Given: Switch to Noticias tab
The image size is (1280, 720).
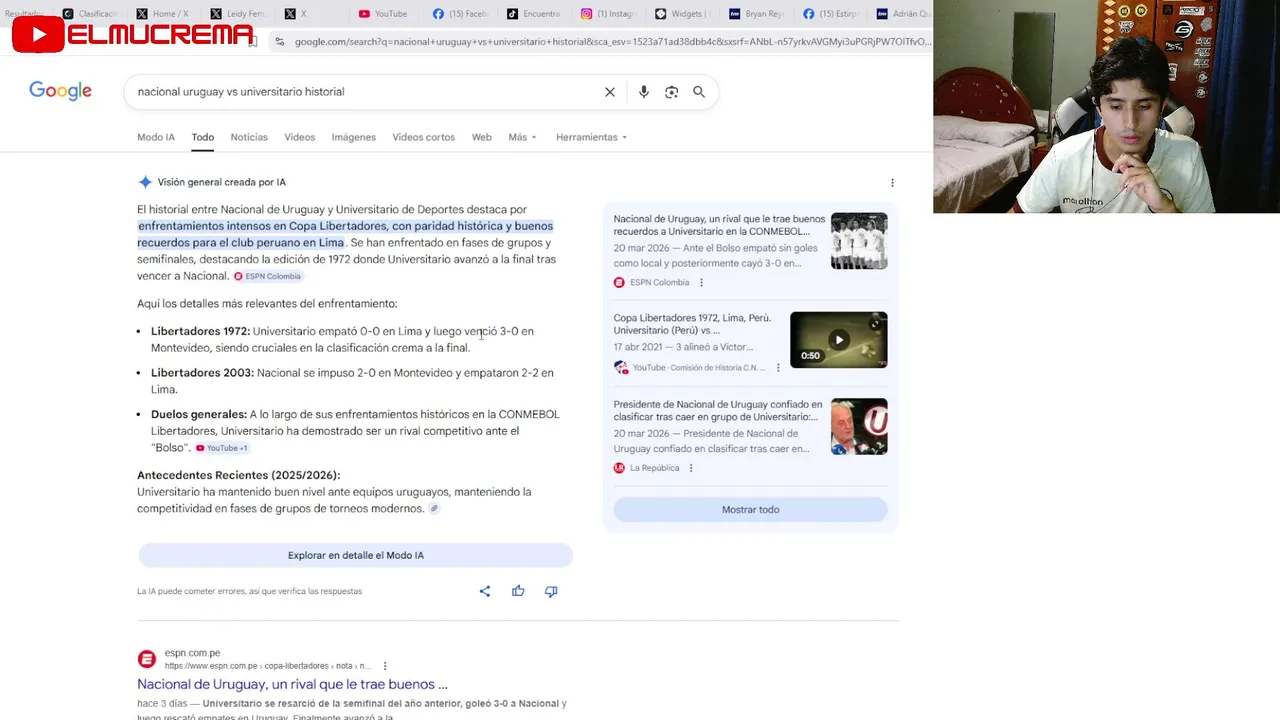Looking at the screenshot, I should coord(249,137).
